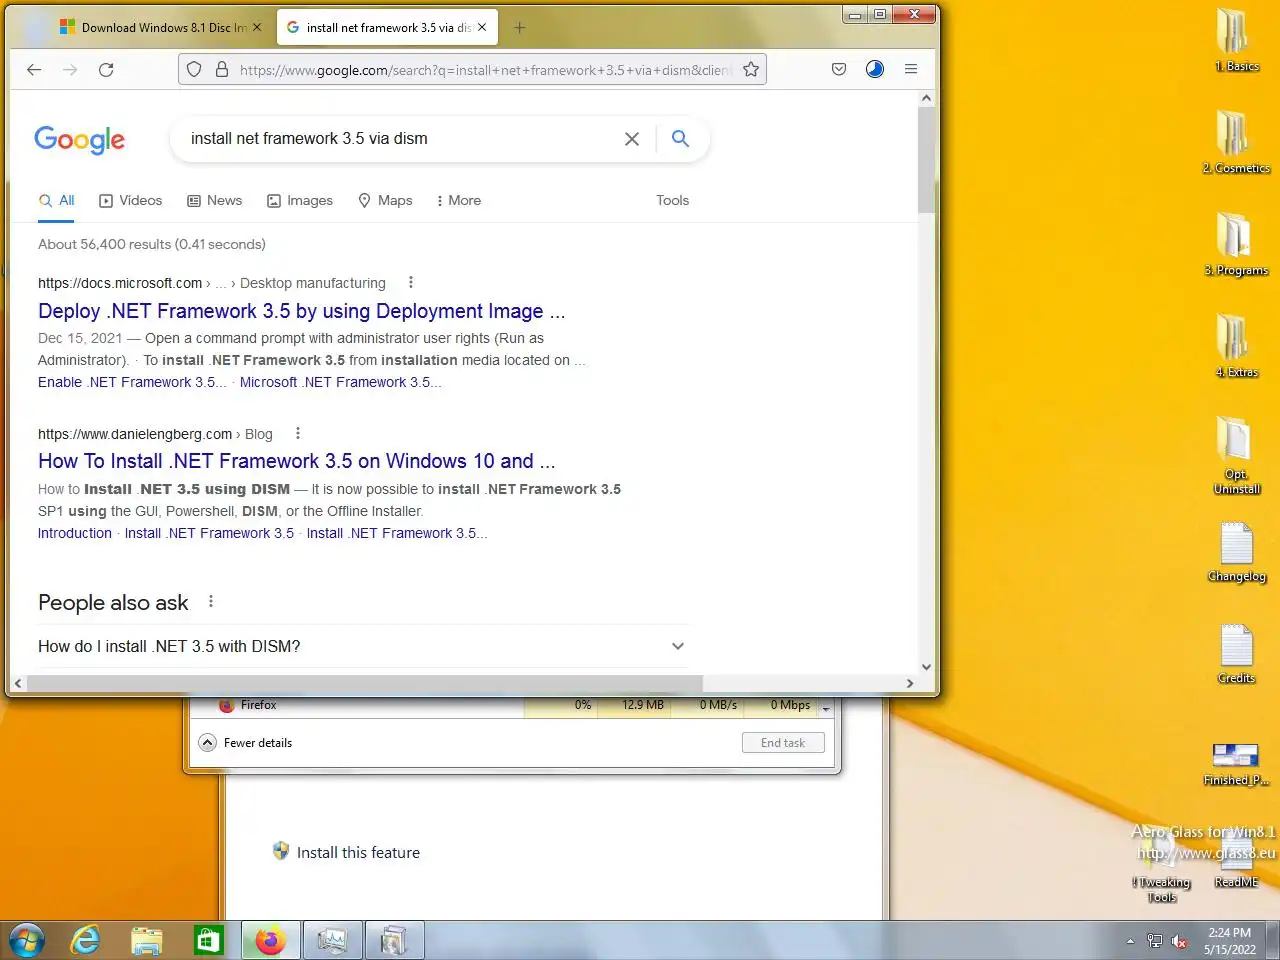The image size is (1280, 960).
Task: Open the Firefox hamburger menu
Action: click(x=911, y=69)
